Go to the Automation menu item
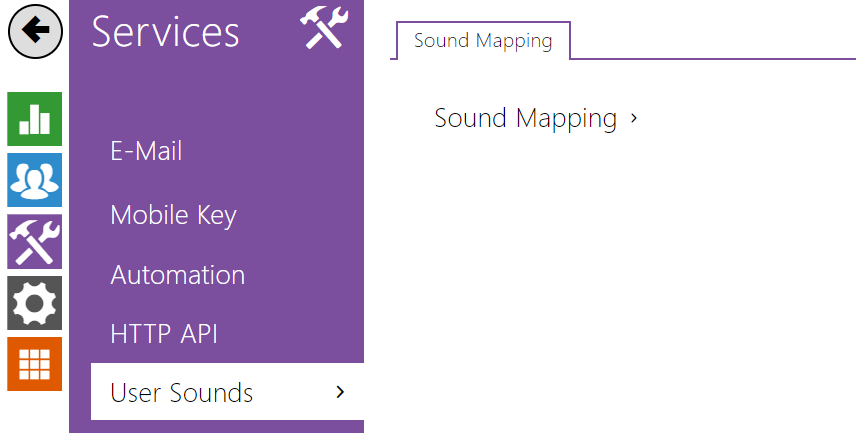 coord(177,274)
